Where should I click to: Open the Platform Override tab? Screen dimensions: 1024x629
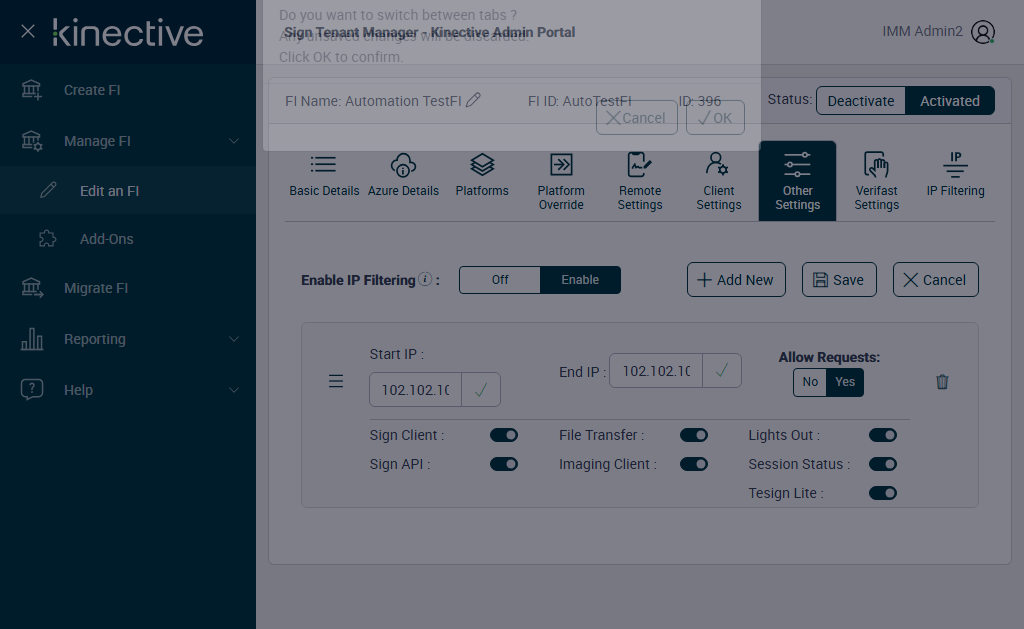coord(561,182)
